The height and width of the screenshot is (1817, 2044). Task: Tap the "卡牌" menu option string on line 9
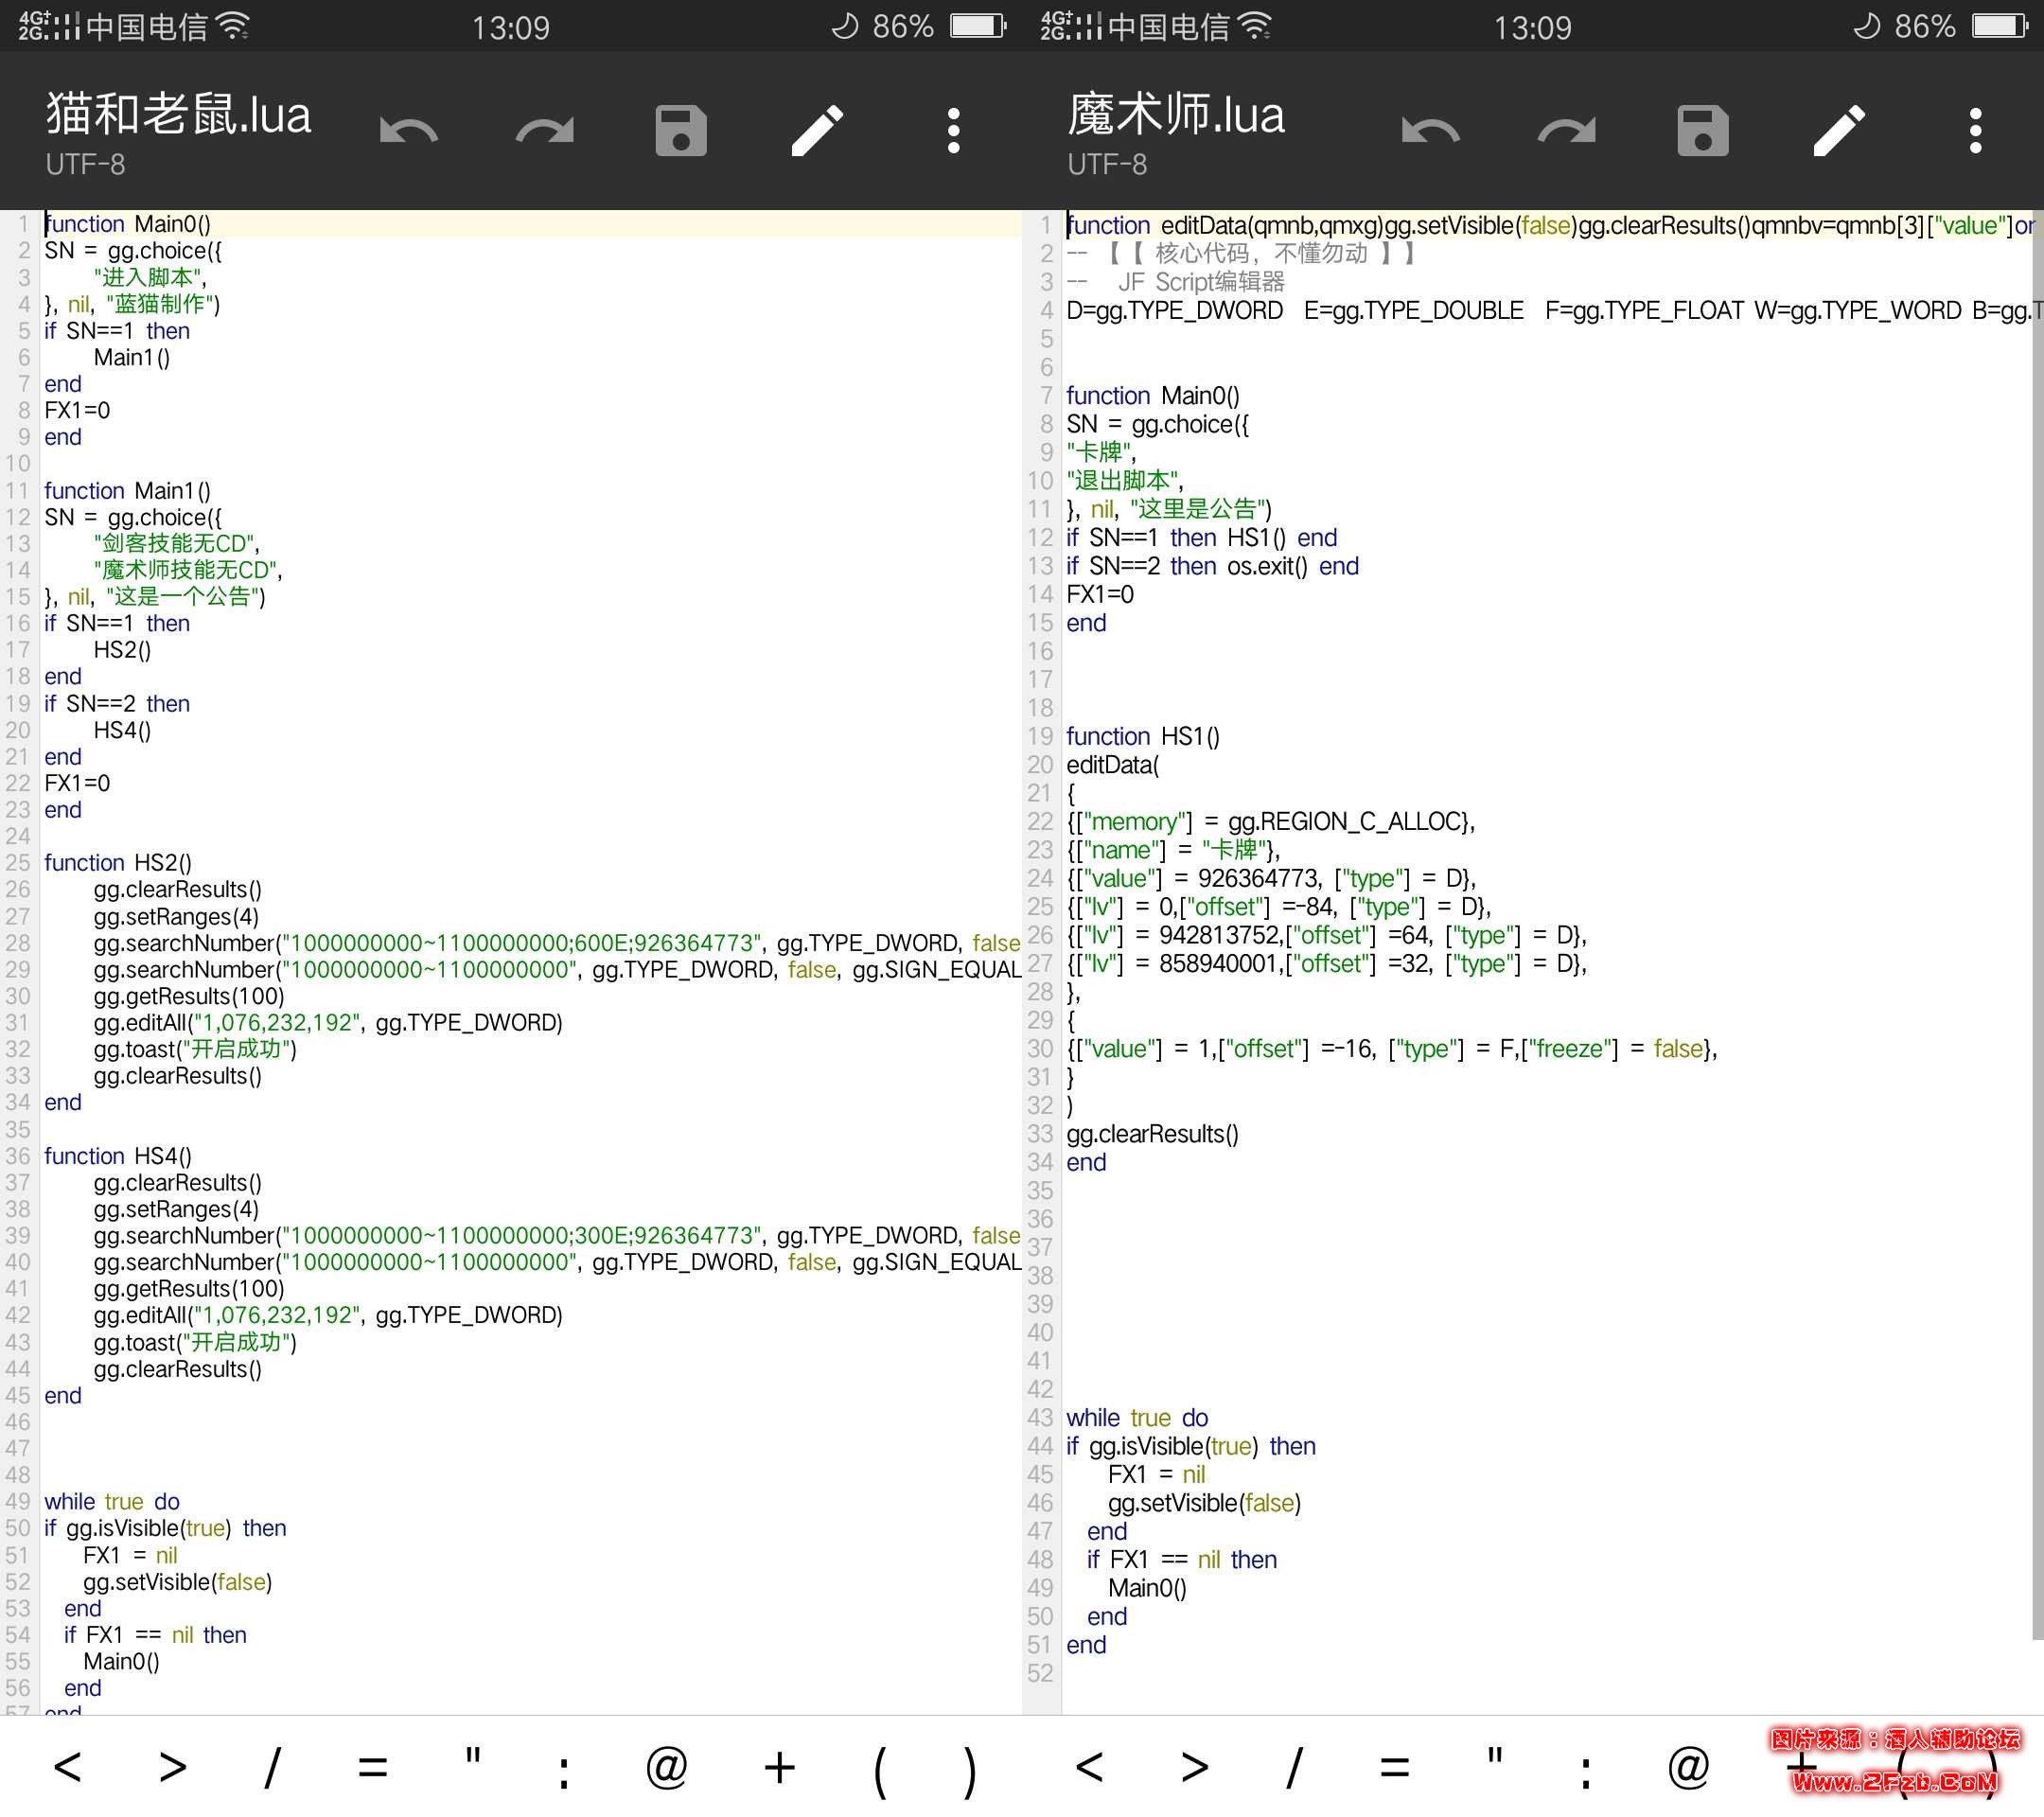1101,453
